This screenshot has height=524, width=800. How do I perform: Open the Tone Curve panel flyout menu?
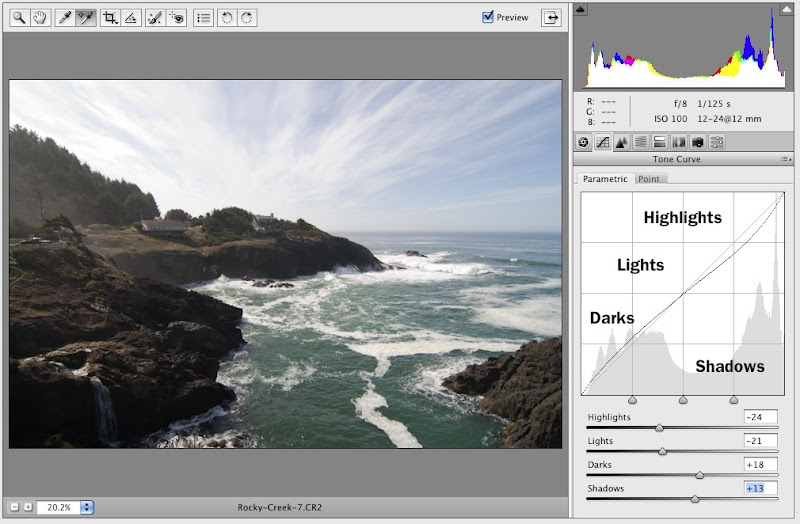coord(787,159)
